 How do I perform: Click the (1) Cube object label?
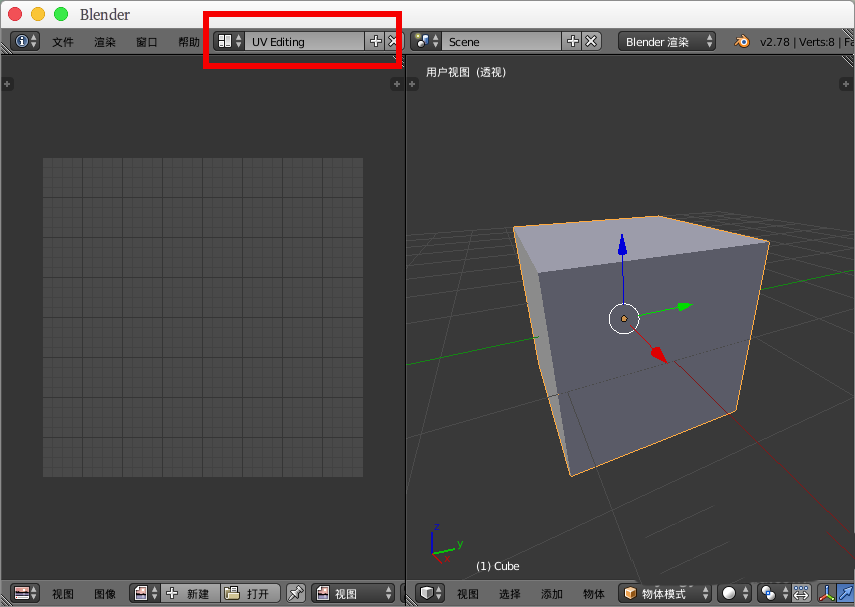point(497,566)
